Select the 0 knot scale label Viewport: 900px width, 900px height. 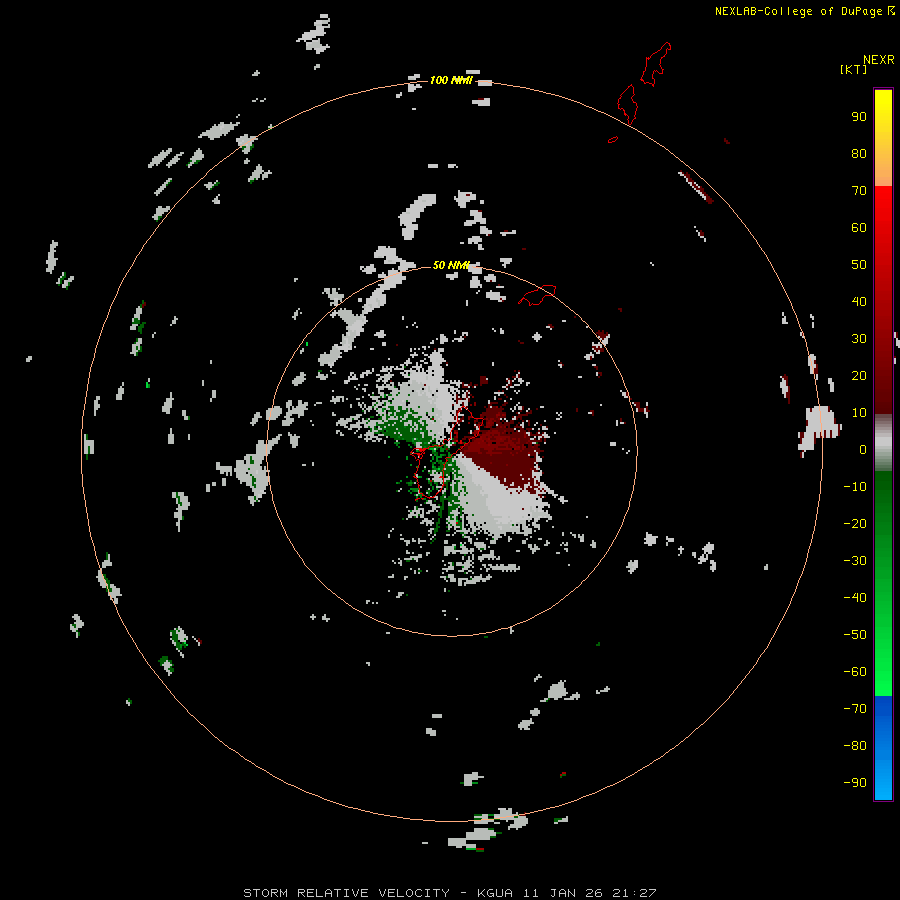pyautogui.click(x=863, y=449)
